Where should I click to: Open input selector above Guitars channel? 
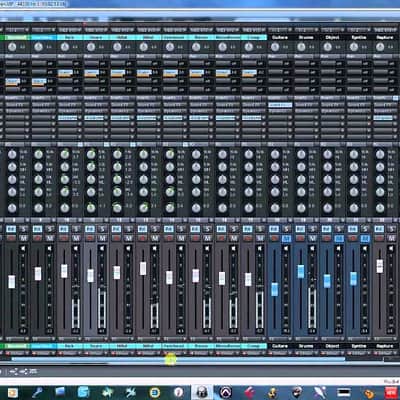280,30
